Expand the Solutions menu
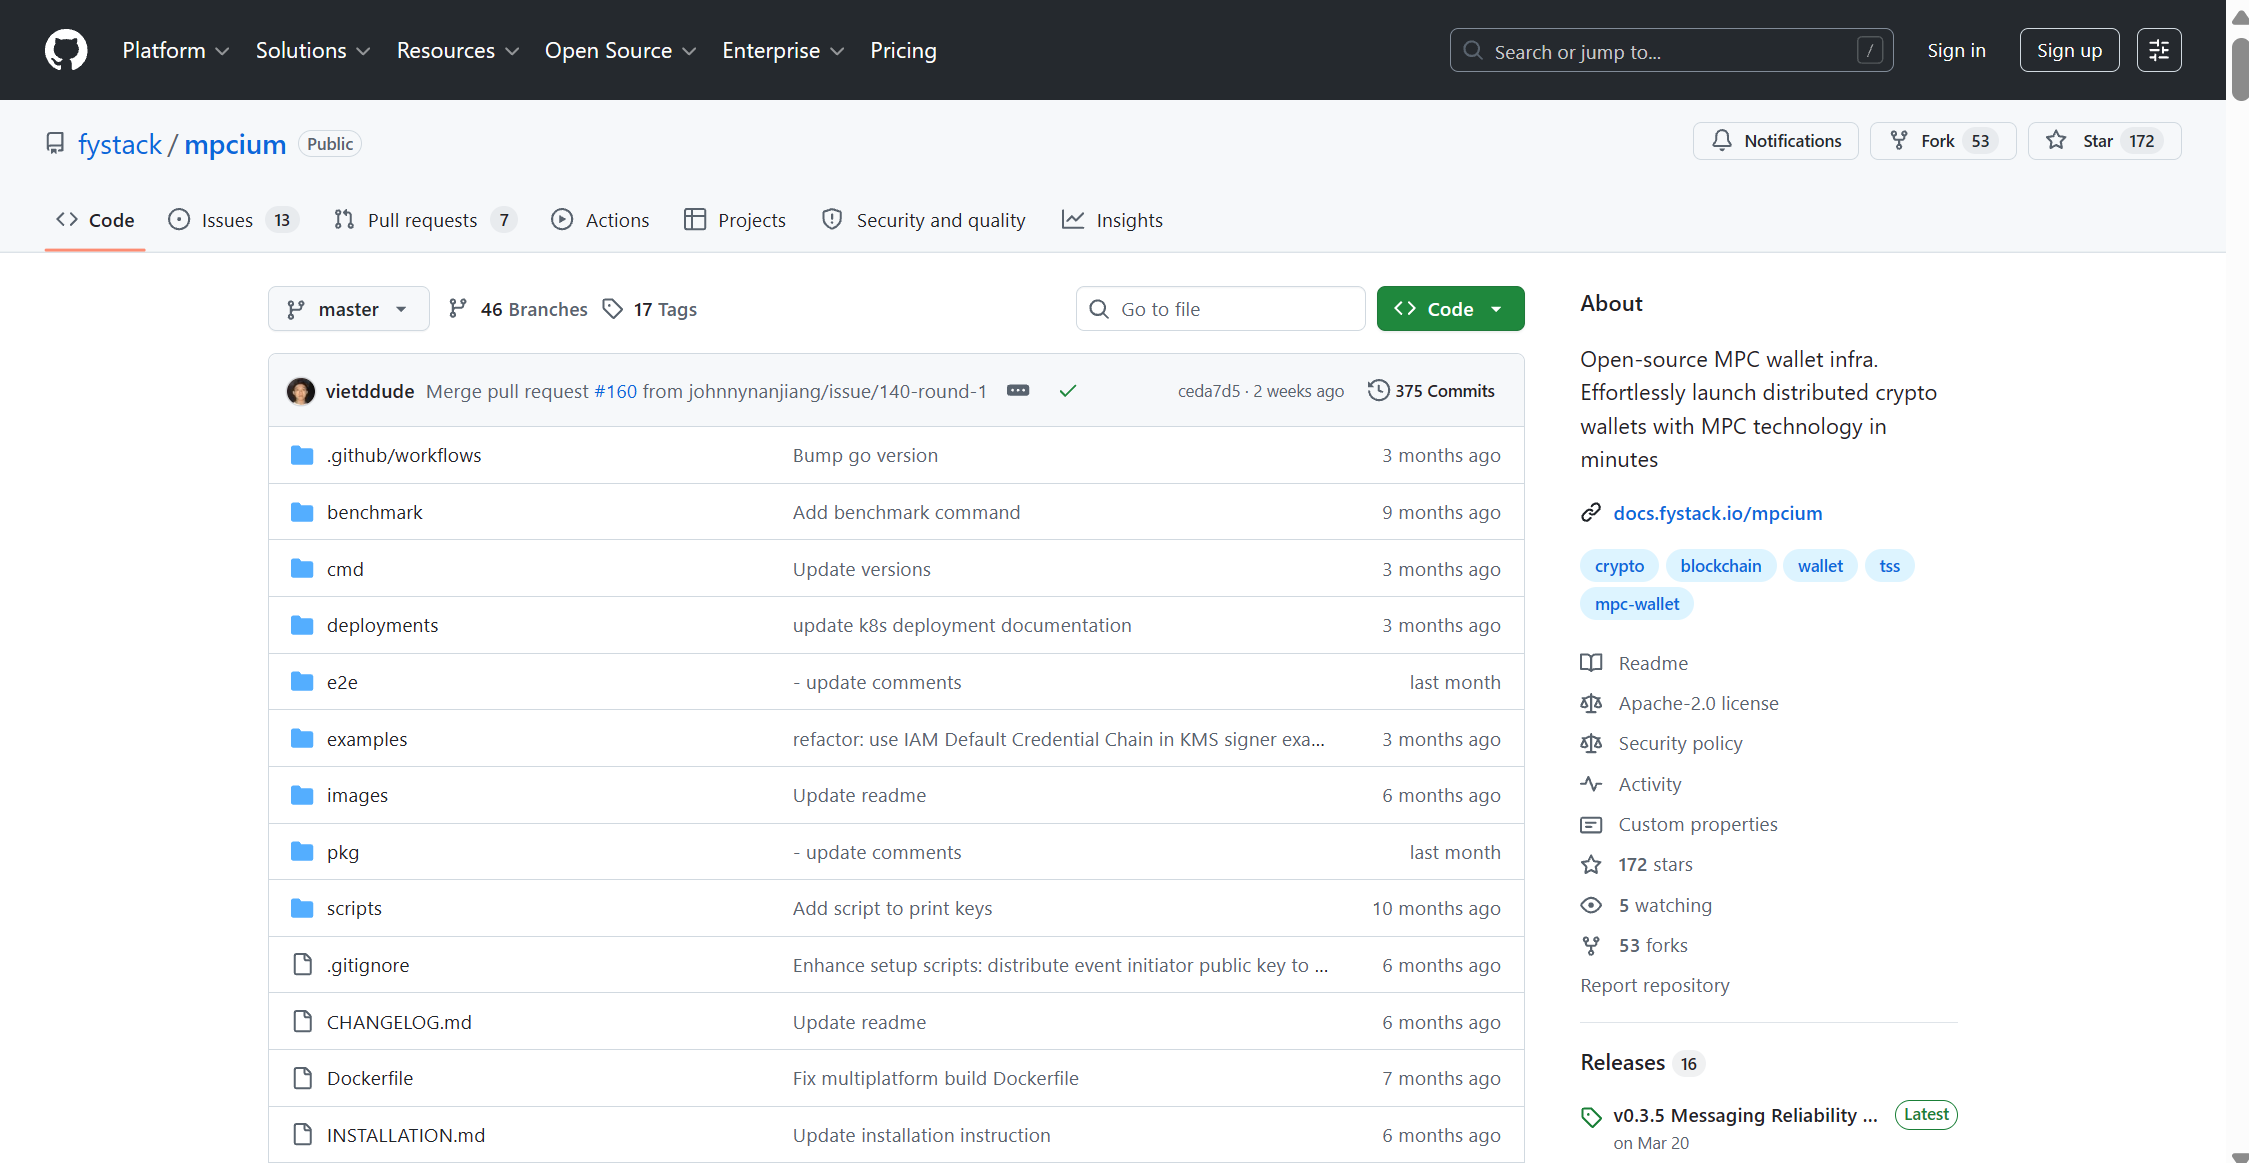This screenshot has height=1163, width=2249. tap(313, 50)
